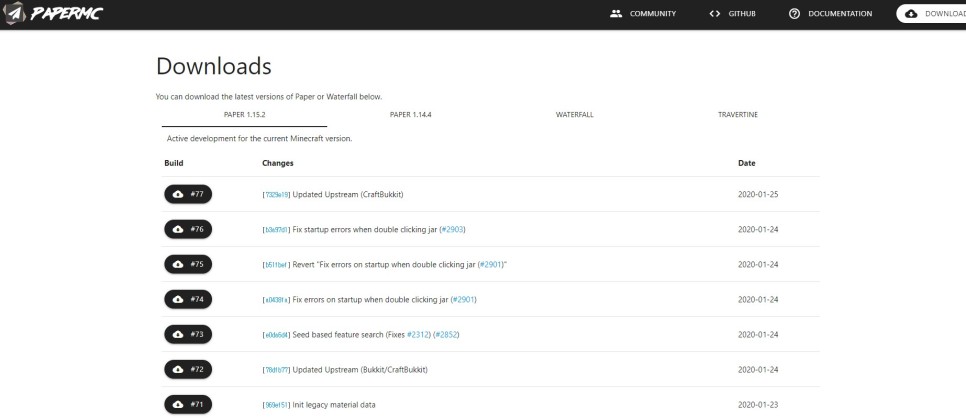This screenshot has height=420, width=966.
Task: Open commit hash link for build #74
Action: point(276,300)
